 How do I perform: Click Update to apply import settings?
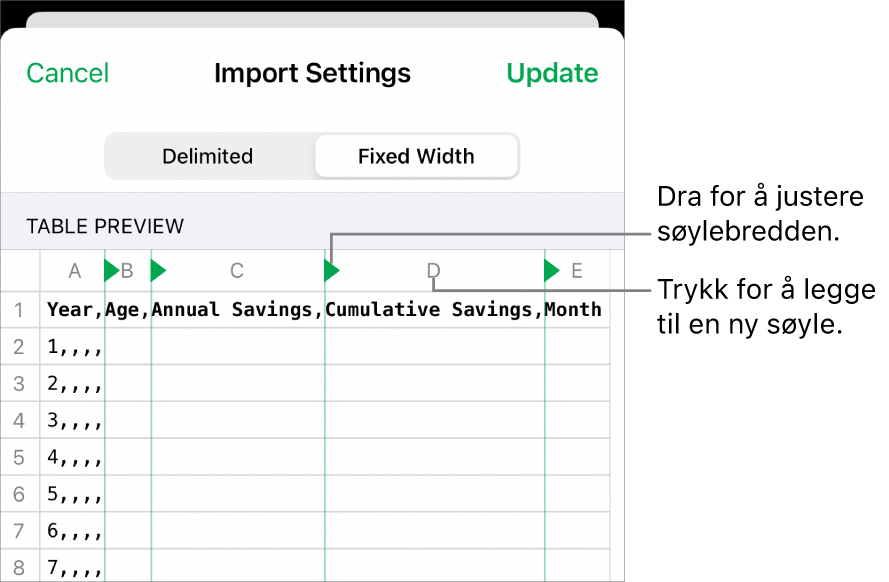point(552,72)
